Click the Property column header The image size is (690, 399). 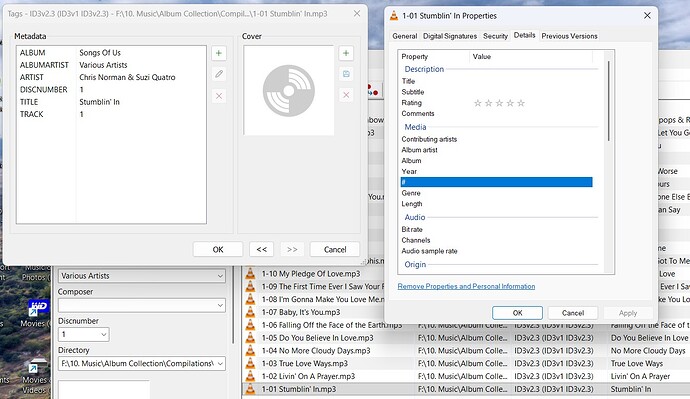coord(434,56)
